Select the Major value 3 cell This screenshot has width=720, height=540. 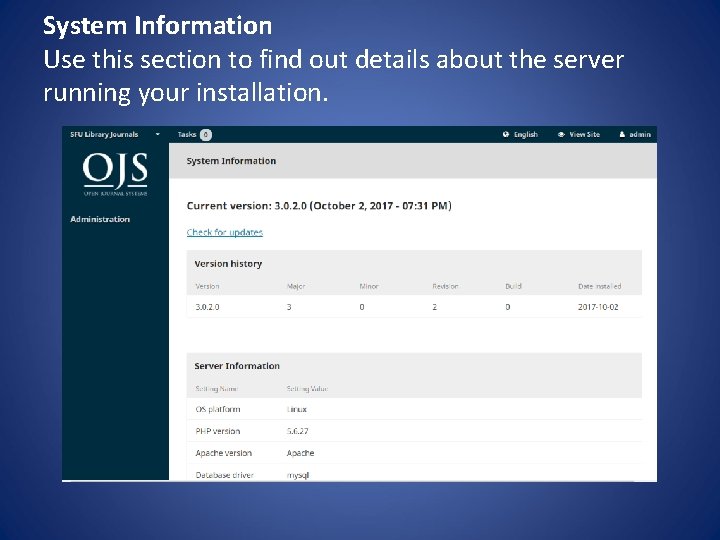coord(289,307)
